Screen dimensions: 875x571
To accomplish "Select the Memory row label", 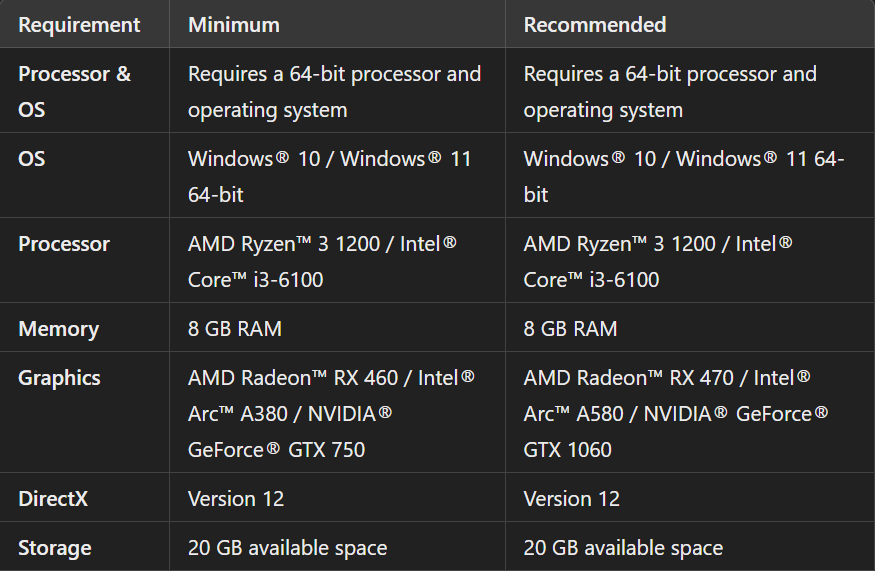I will click(x=58, y=329).
